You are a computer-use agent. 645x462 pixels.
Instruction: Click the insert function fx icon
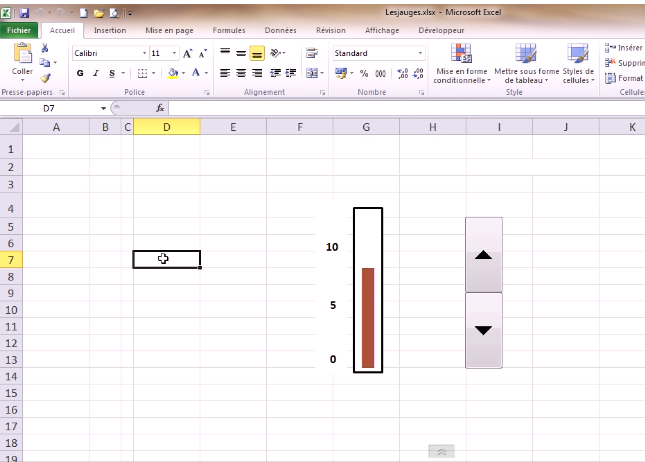click(159, 108)
